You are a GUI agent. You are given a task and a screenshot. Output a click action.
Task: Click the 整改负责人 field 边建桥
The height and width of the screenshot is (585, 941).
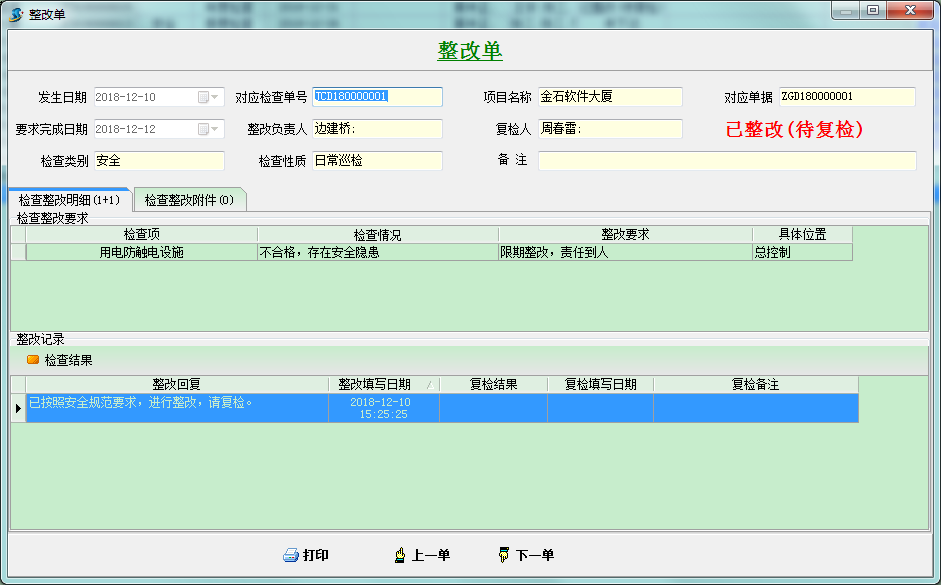(377, 128)
